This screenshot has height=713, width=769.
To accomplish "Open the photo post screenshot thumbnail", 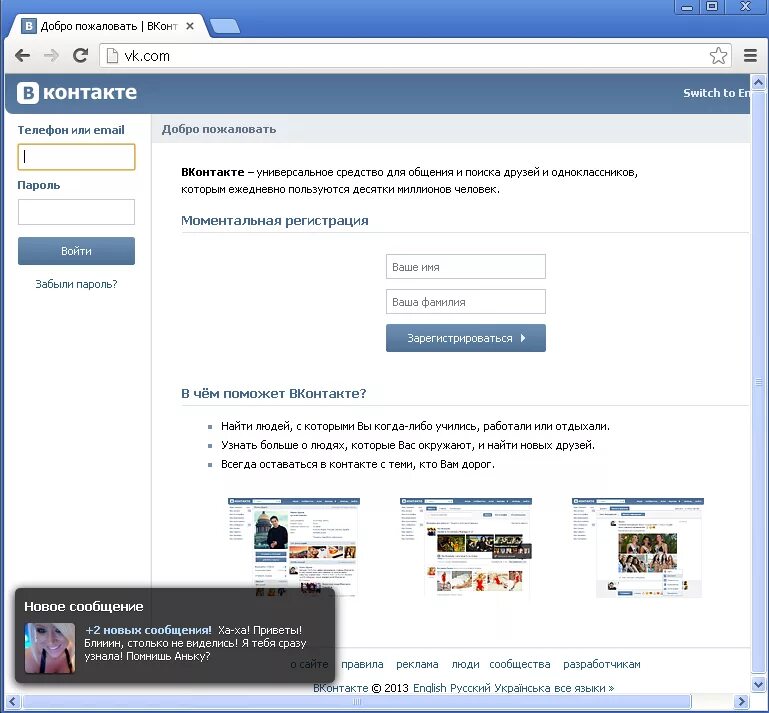I will coord(638,548).
